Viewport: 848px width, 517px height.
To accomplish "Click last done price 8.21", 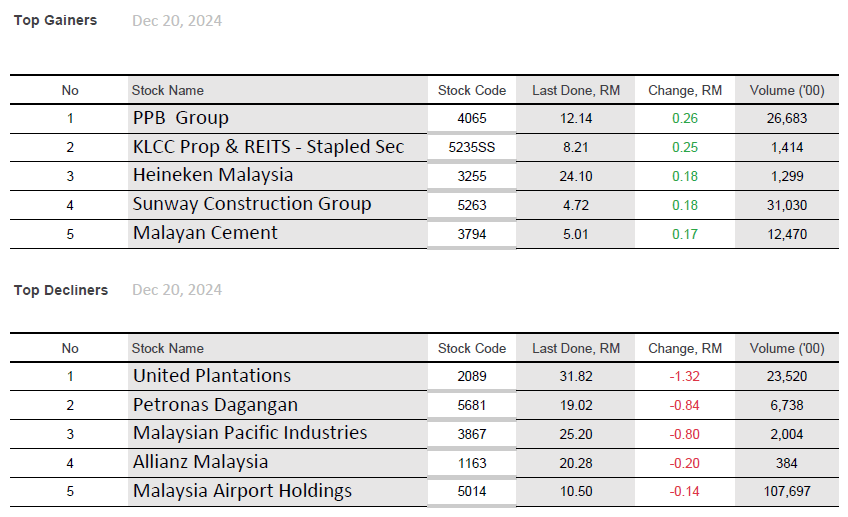I will pyautogui.click(x=576, y=147).
